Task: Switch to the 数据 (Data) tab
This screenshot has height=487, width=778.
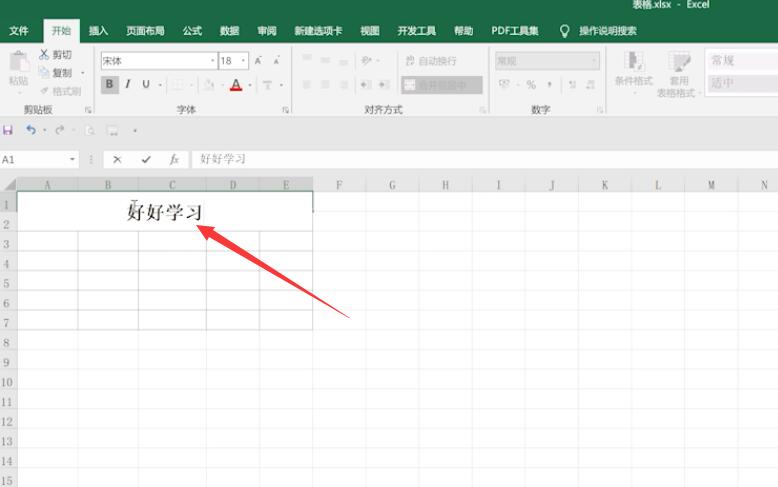Action: pos(229,31)
